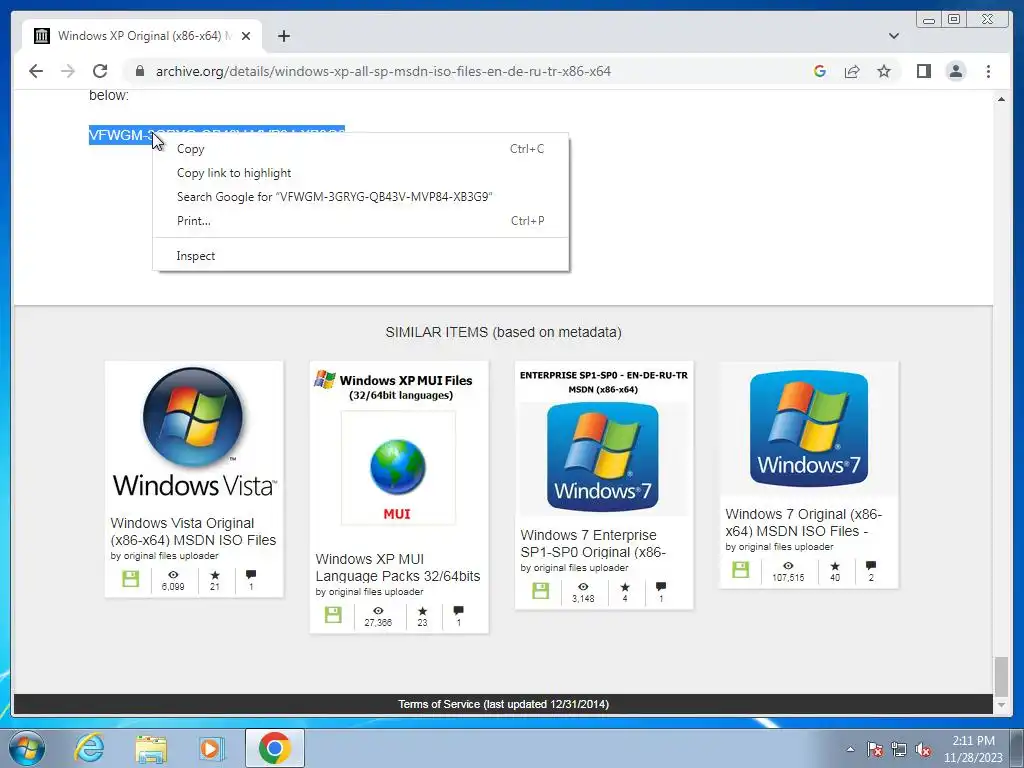Select the Windows XP Original tab
Image resolution: width=1024 pixels, height=768 pixels.
[x=142, y=36]
